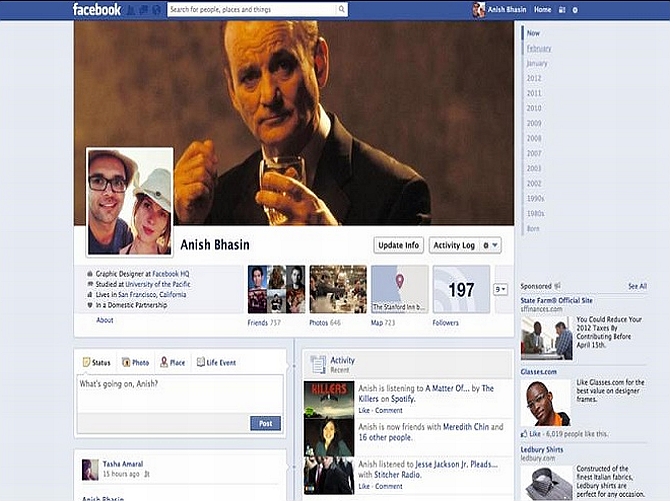Click the What's going on text box
The image size is (670, 501).
point(180,394)
